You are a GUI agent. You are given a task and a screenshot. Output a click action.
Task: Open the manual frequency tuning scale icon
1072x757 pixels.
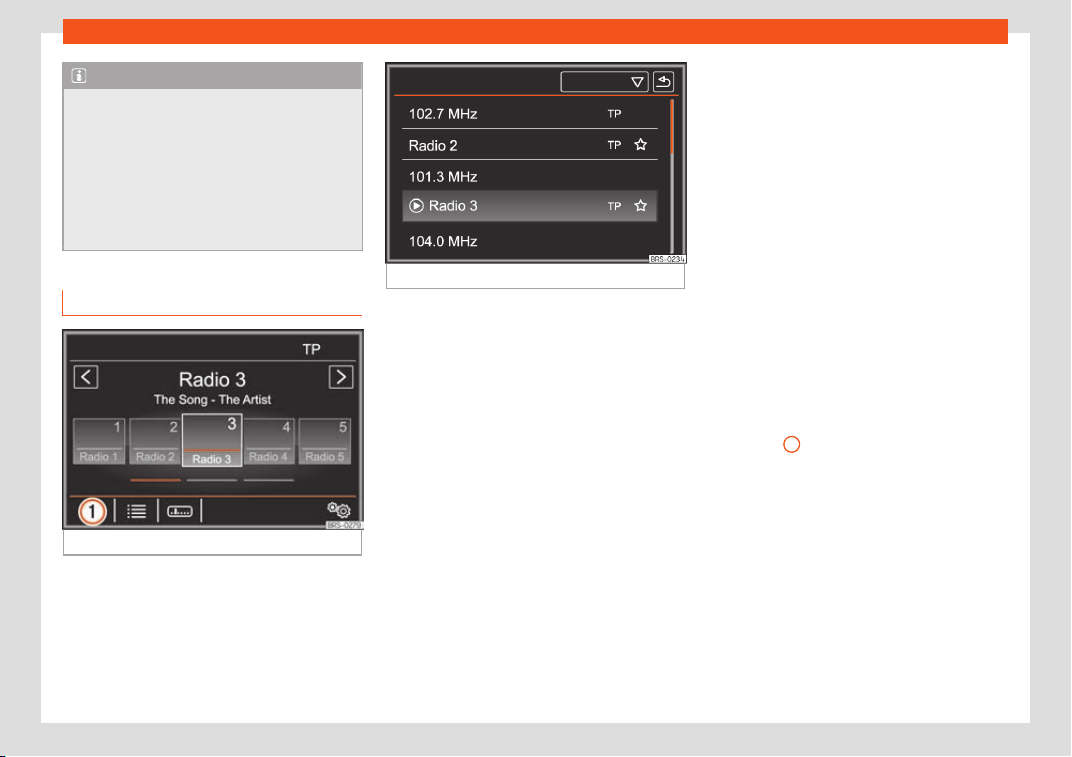180,512
